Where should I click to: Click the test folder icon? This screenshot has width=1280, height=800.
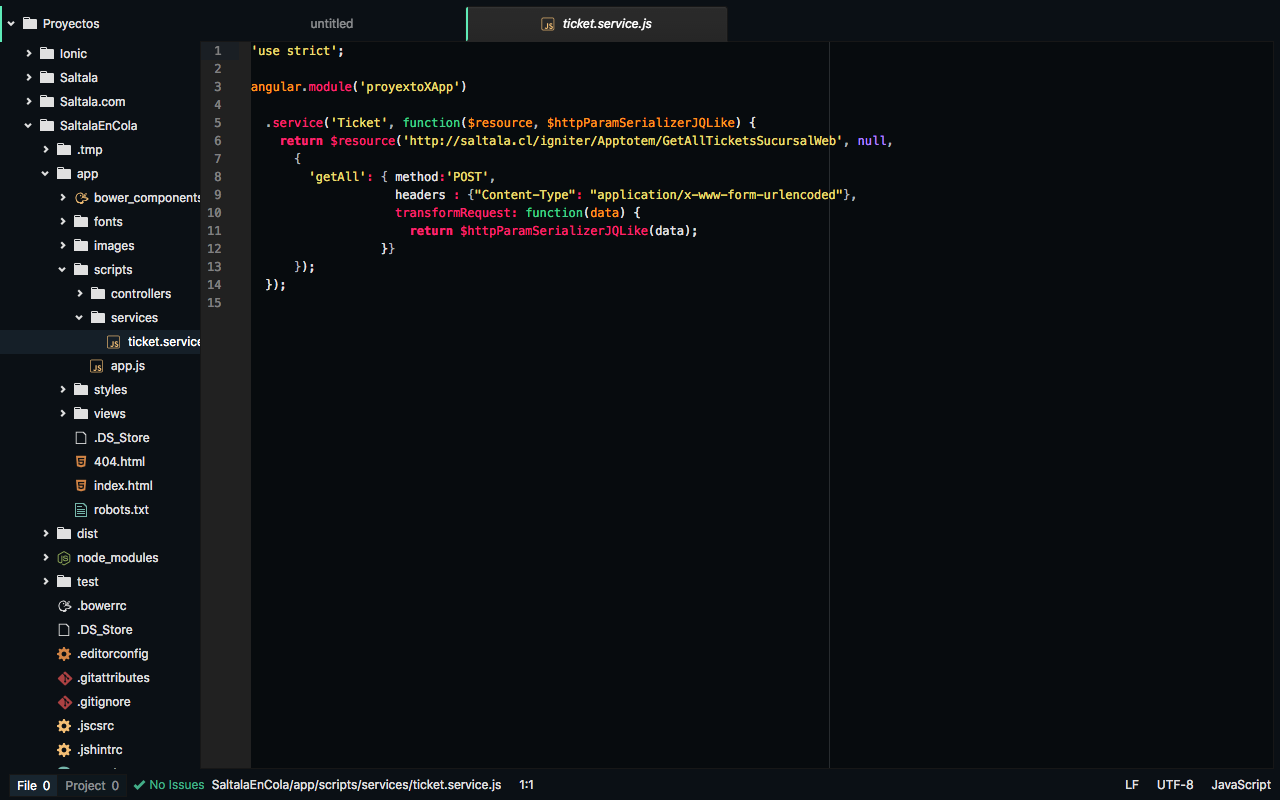63,581
